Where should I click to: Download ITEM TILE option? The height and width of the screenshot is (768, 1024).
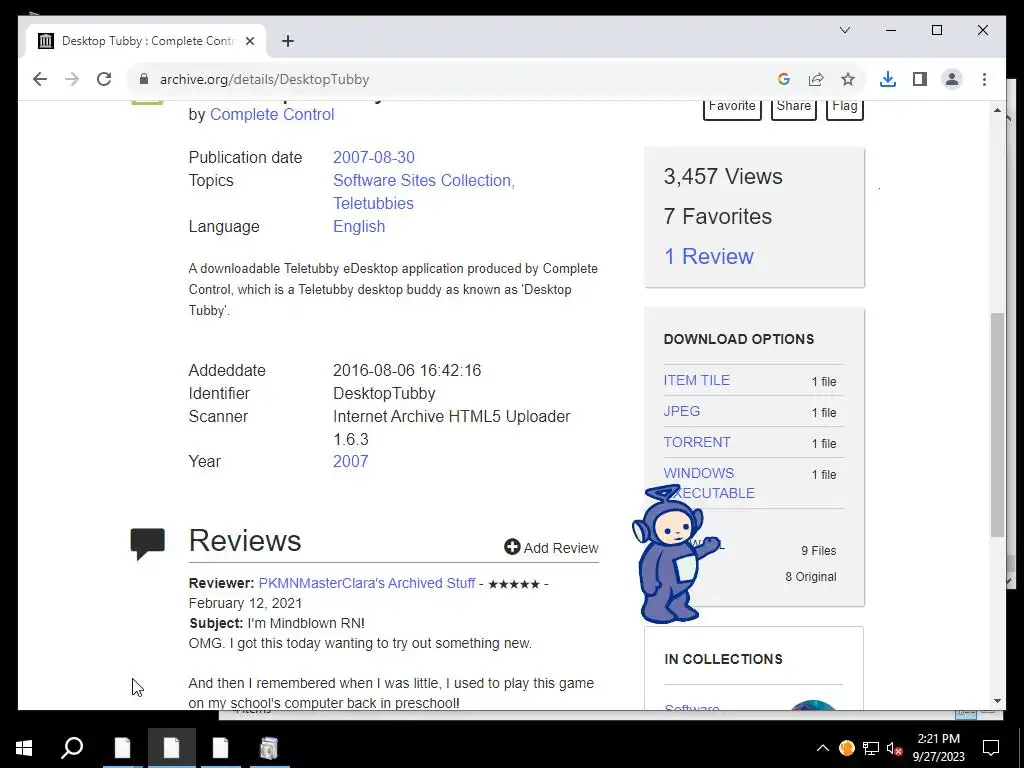696,380
